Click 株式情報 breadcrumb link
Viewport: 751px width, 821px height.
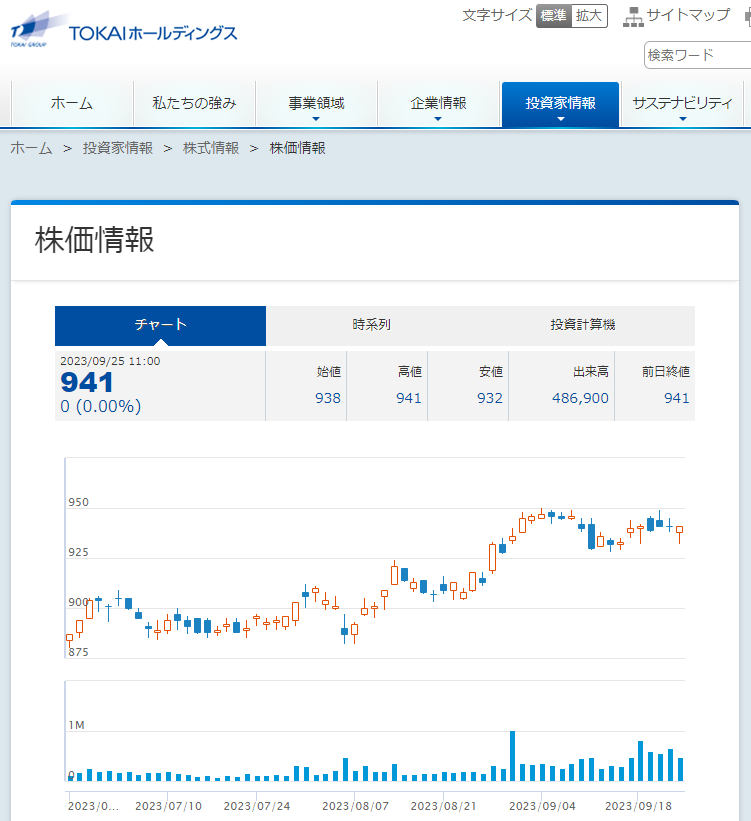click(x=211, y=148)
